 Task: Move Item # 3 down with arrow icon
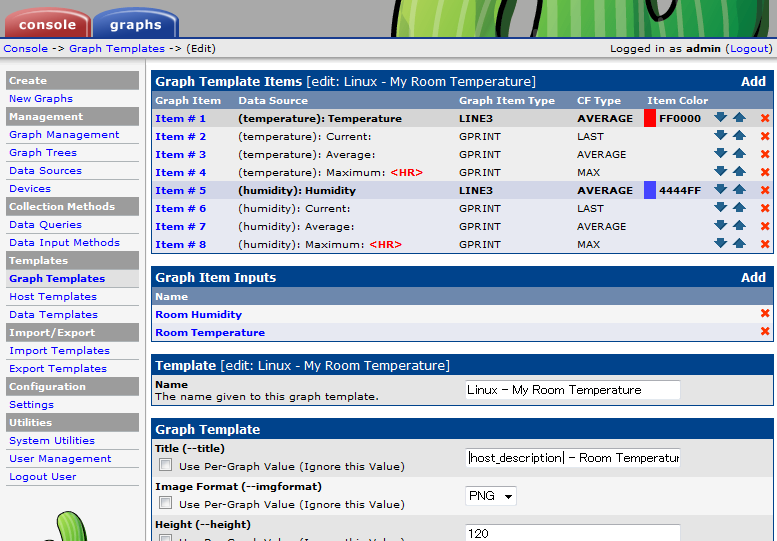click(721, 154)
